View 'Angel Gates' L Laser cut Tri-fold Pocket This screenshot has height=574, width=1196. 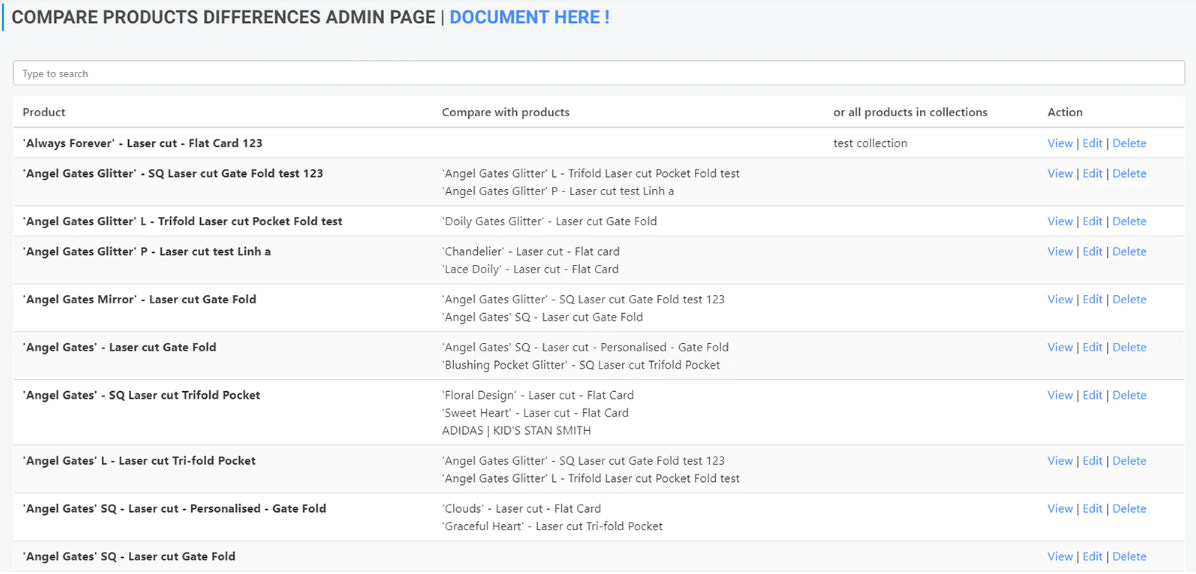coord(1059,461)
